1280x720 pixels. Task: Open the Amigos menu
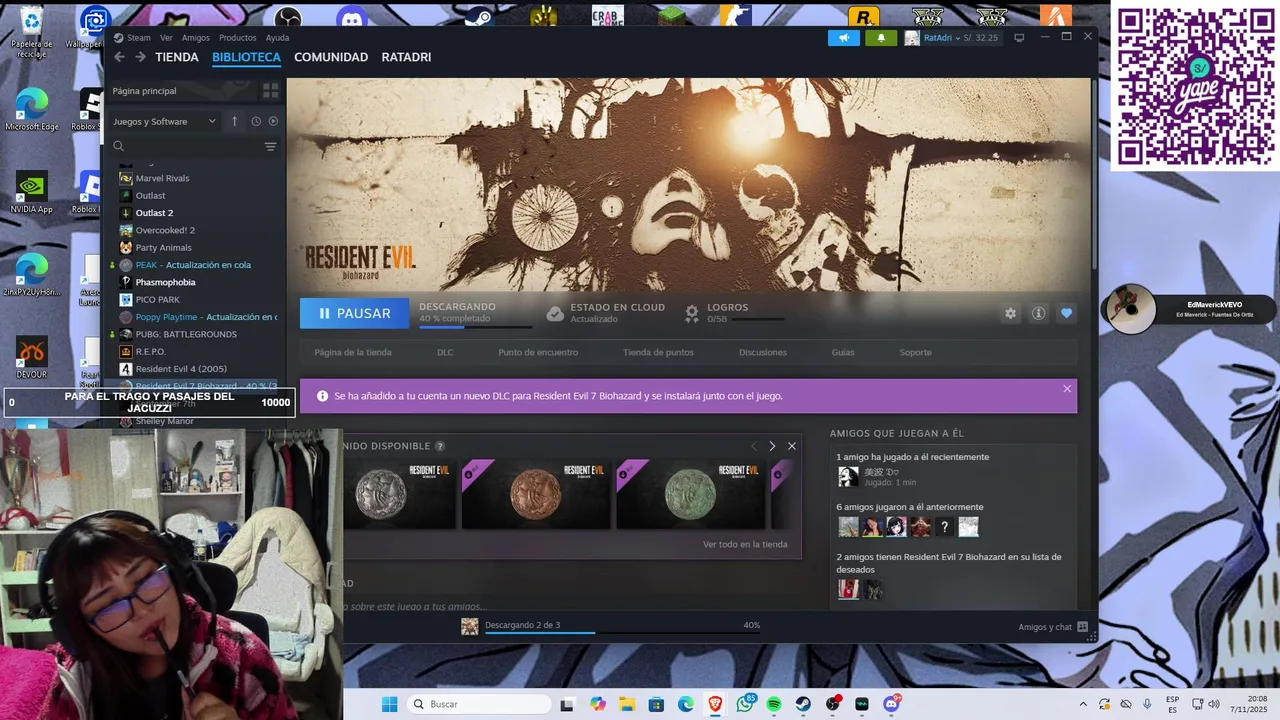[x=196, y=38]
